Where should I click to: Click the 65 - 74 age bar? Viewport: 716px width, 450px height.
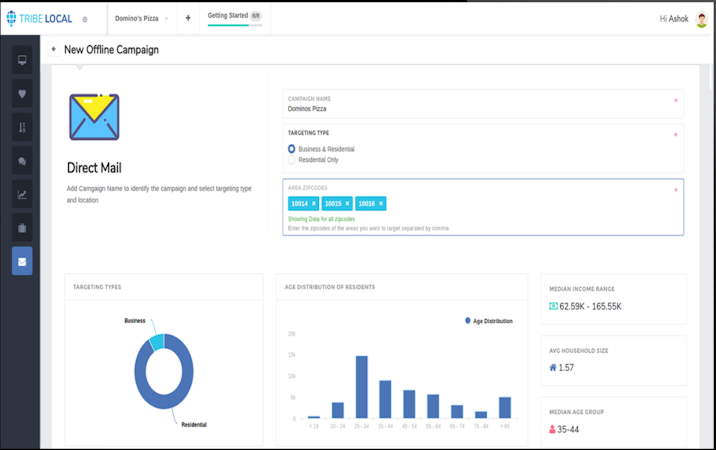tap(457, 412)
